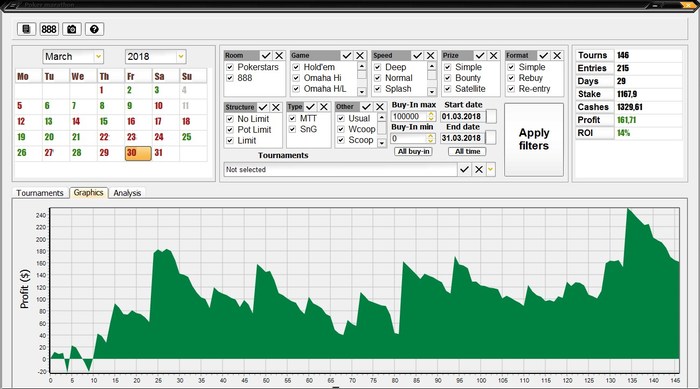700x389 pixels.
Task: Open the Analysis tab
Action: click(127, 193)
